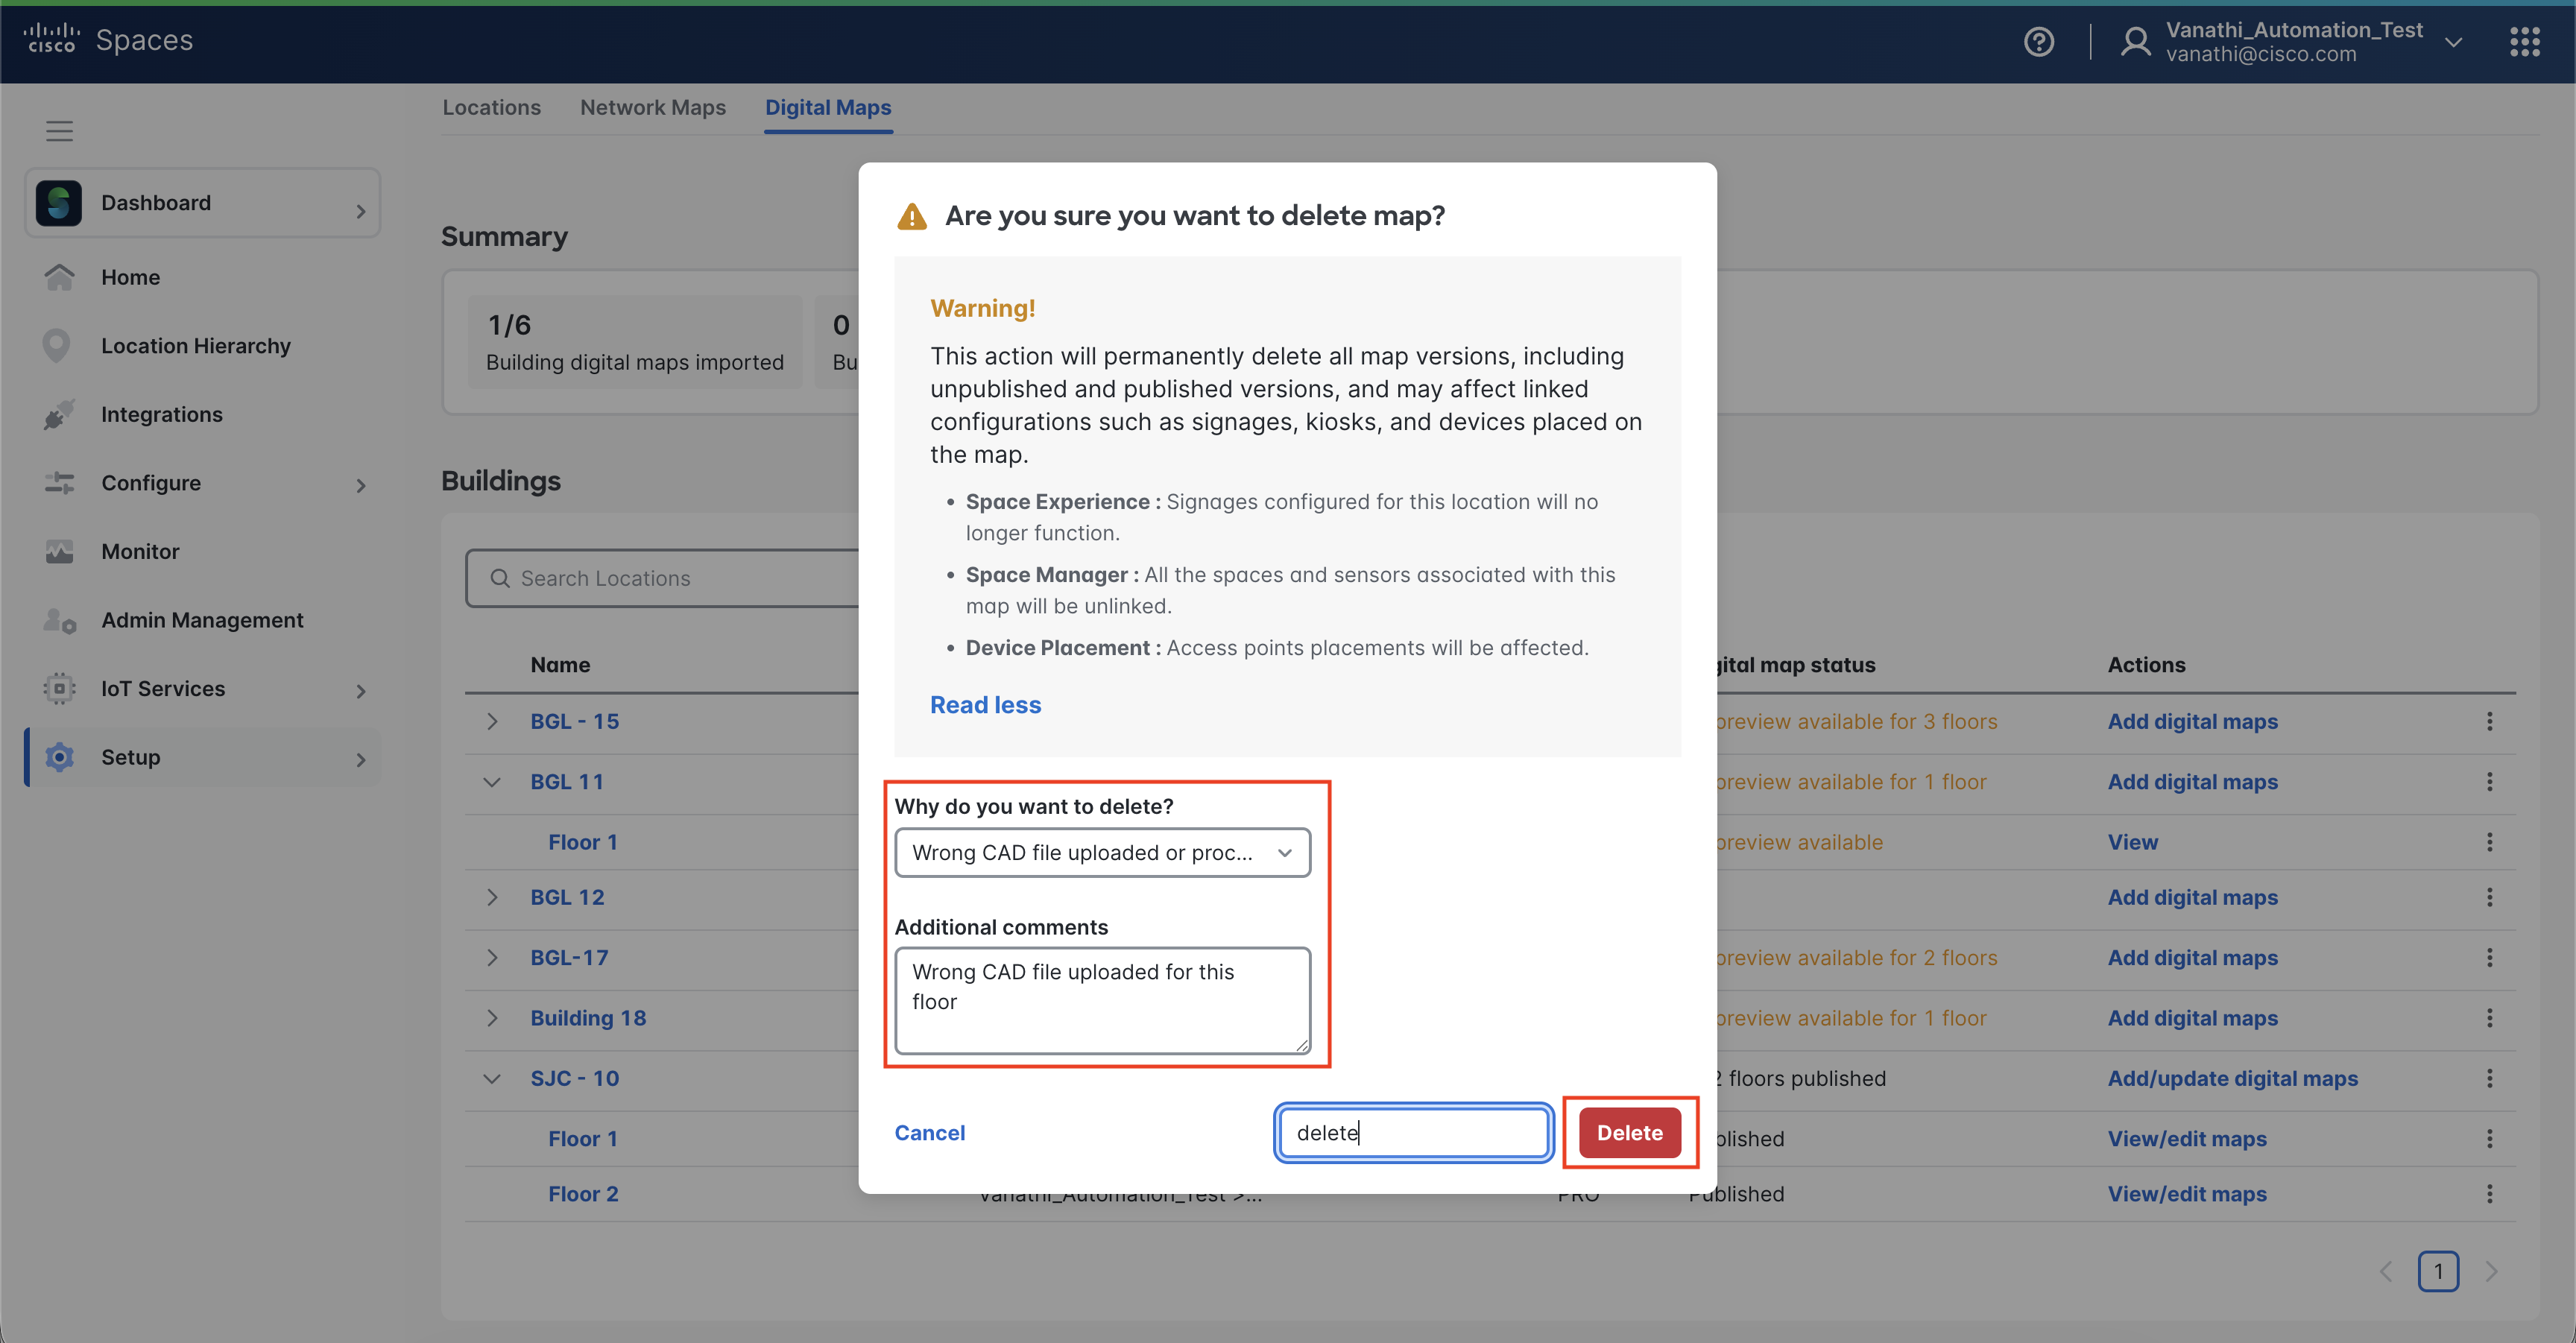Click the Home icon in sidebar
The width and height of the screenshot is (2576, 1343).
(59, 277)
